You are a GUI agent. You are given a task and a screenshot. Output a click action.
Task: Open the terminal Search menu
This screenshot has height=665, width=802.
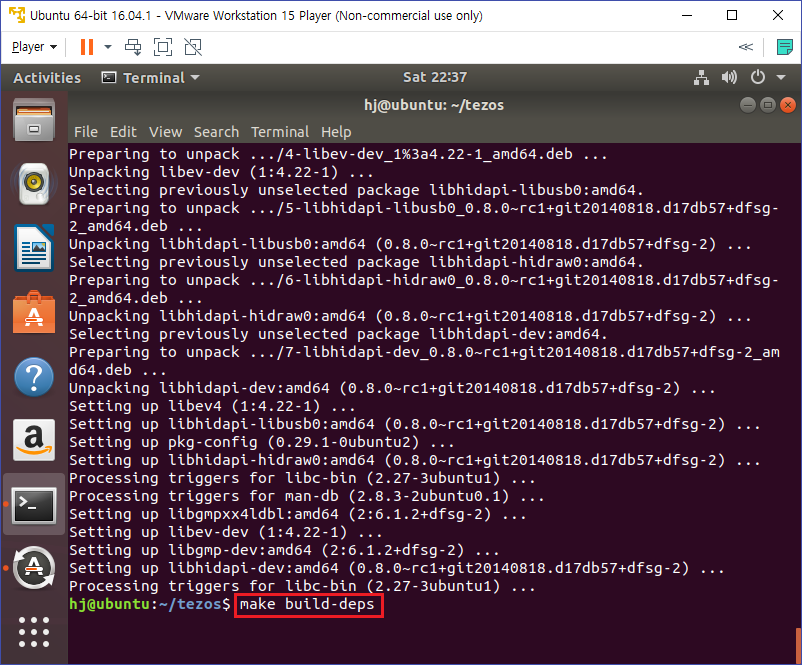(x=216, y=132)
